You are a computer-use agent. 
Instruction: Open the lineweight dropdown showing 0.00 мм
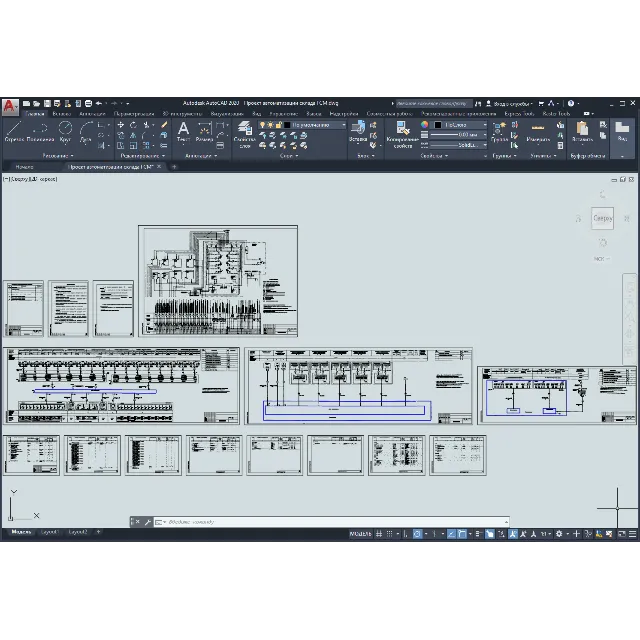click(x=459, y=135)
